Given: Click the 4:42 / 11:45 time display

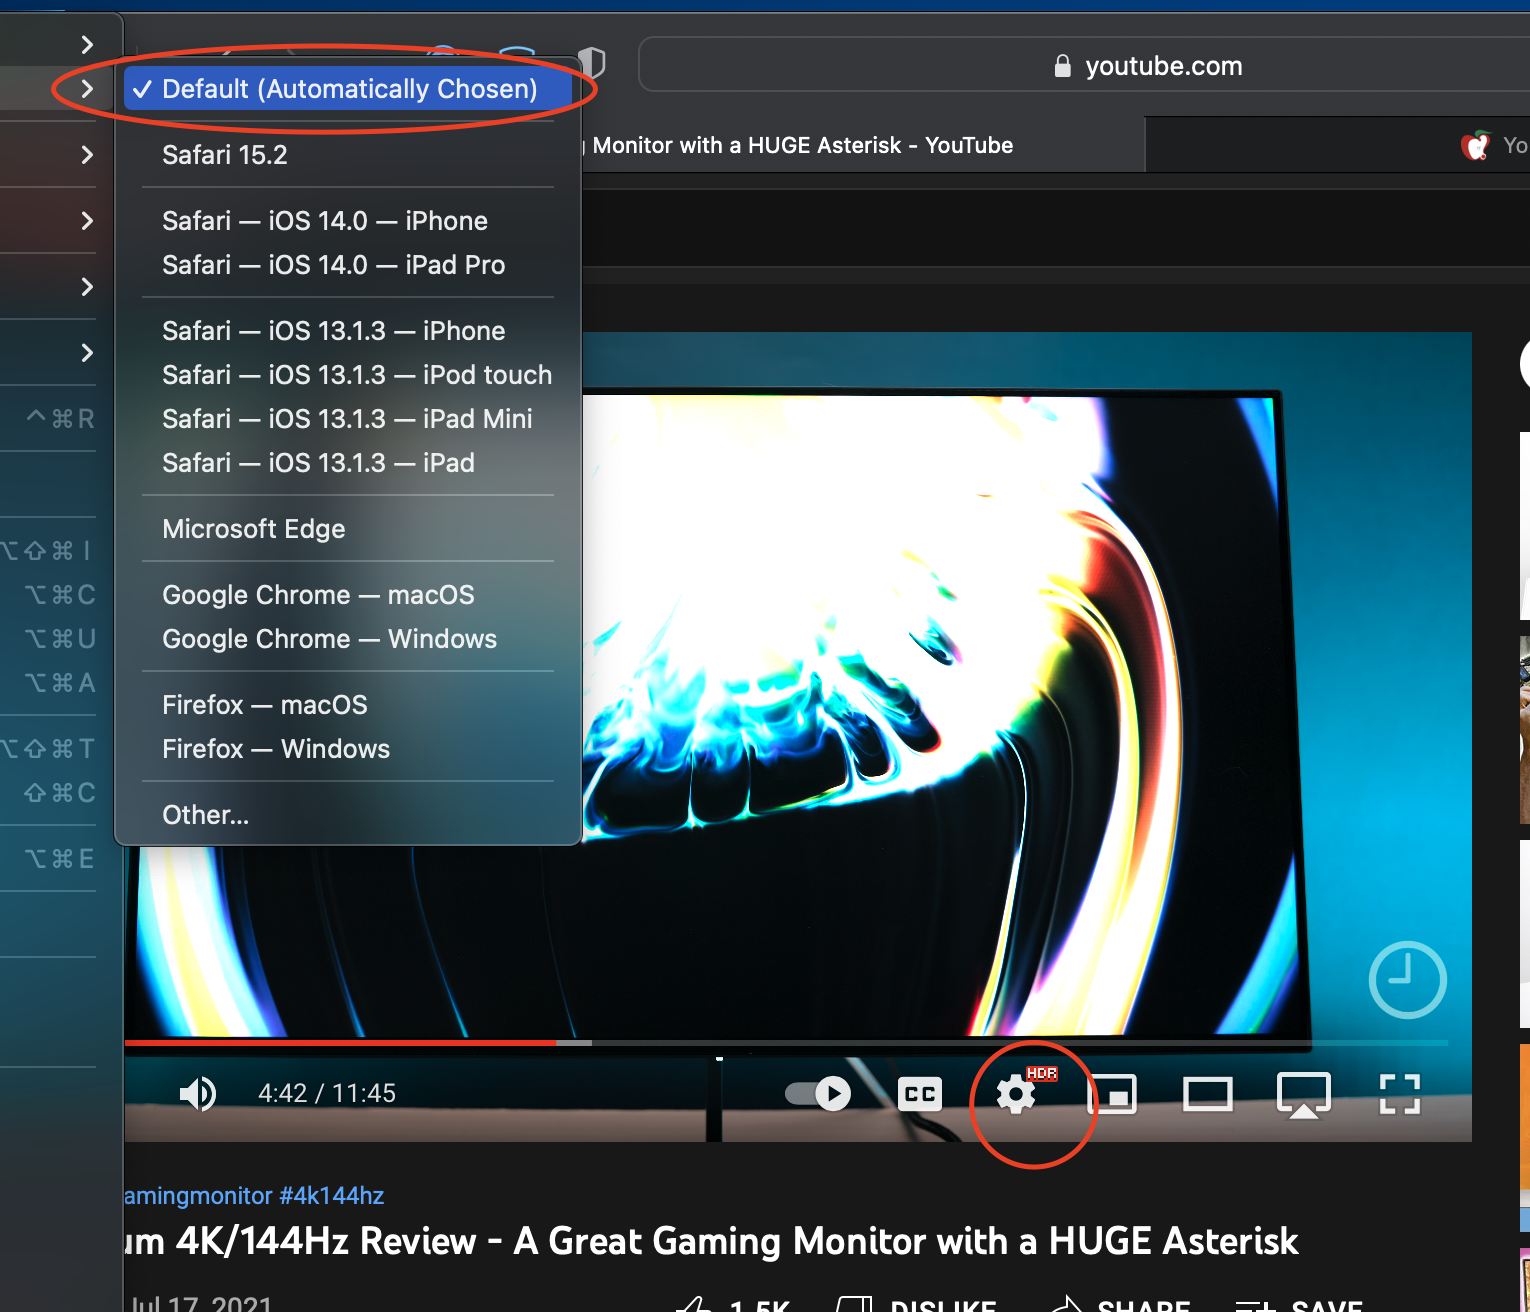Looking at the screenshot, I should point(327,1094).
